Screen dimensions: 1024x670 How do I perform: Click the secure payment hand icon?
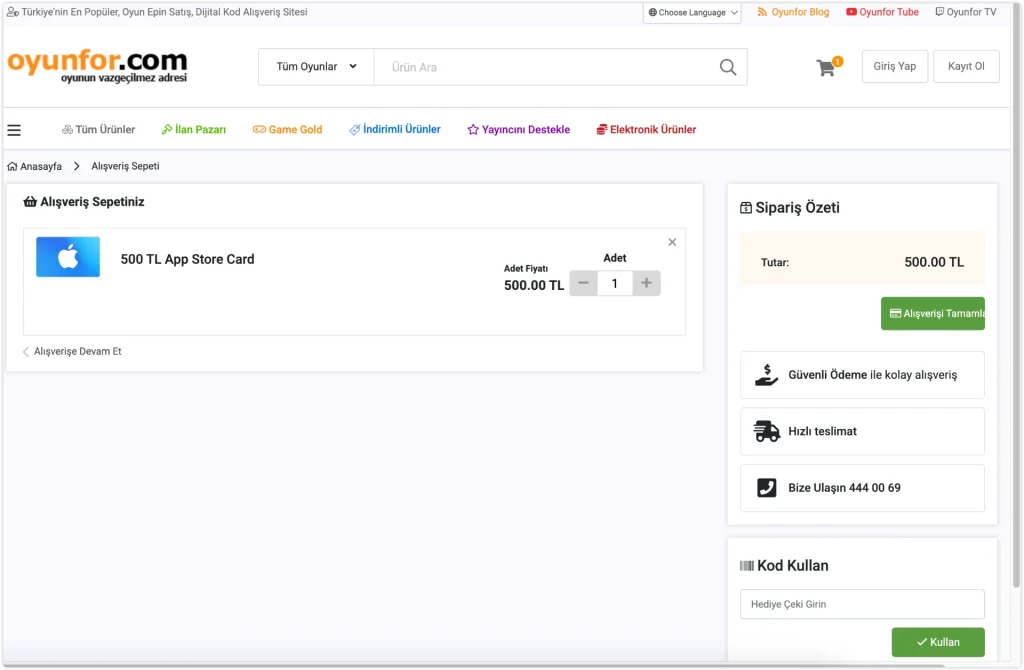click(766, 375)
